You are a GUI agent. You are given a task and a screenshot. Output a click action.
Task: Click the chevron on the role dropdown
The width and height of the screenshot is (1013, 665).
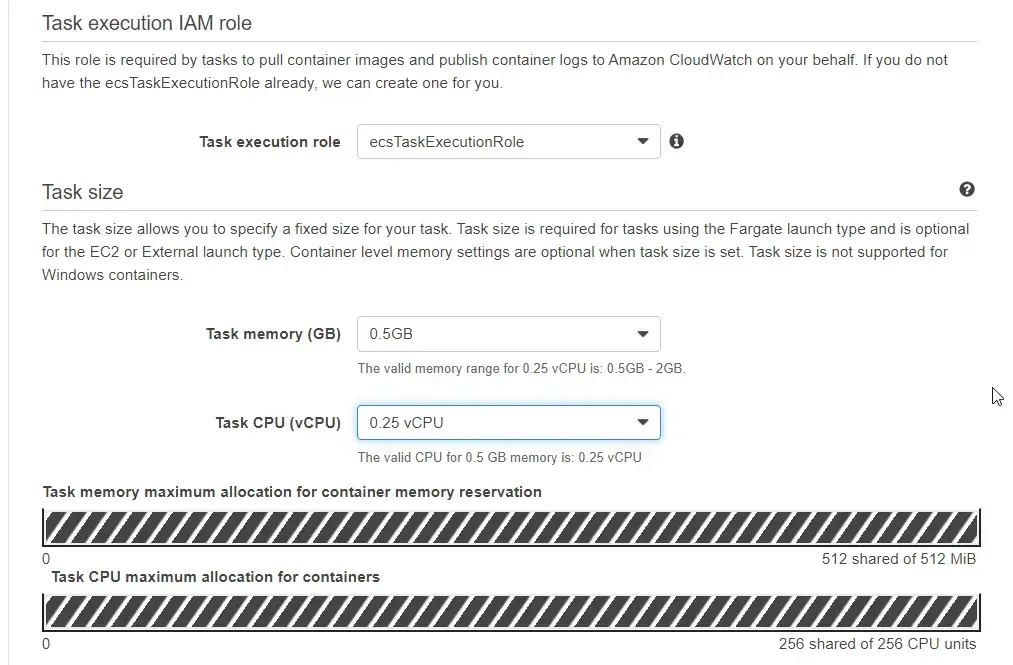tap(643, 141)
